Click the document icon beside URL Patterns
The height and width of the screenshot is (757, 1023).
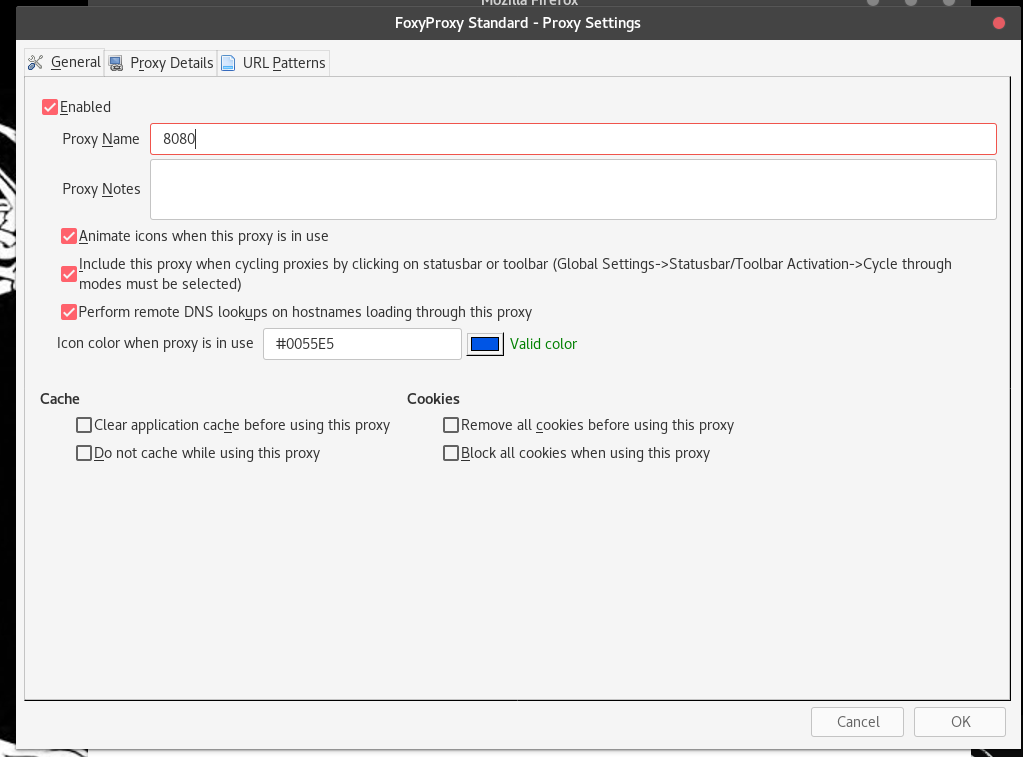[228, 63]
